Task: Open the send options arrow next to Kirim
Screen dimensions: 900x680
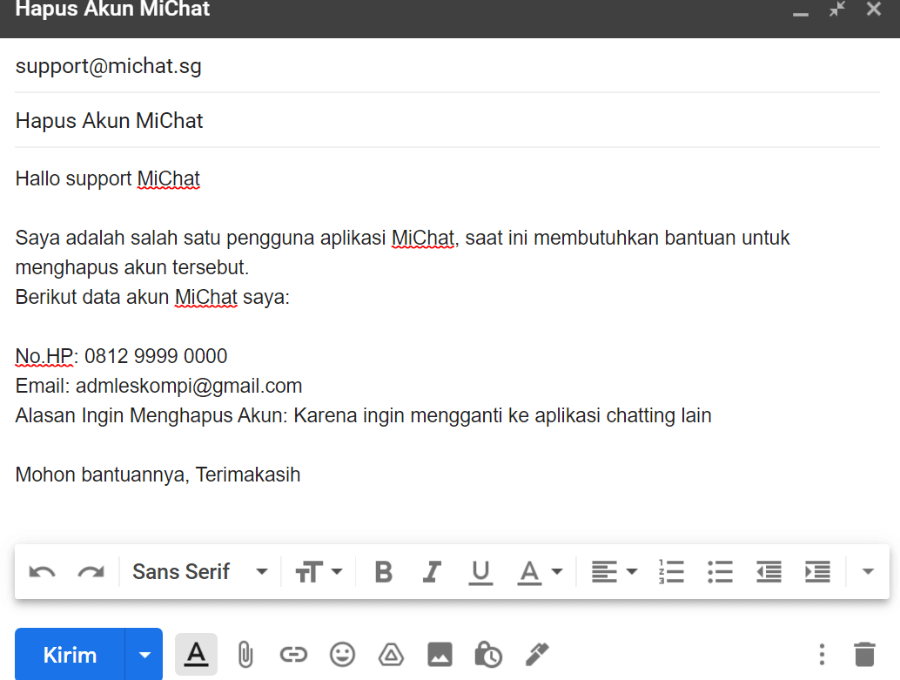Action: click(144, 655)
